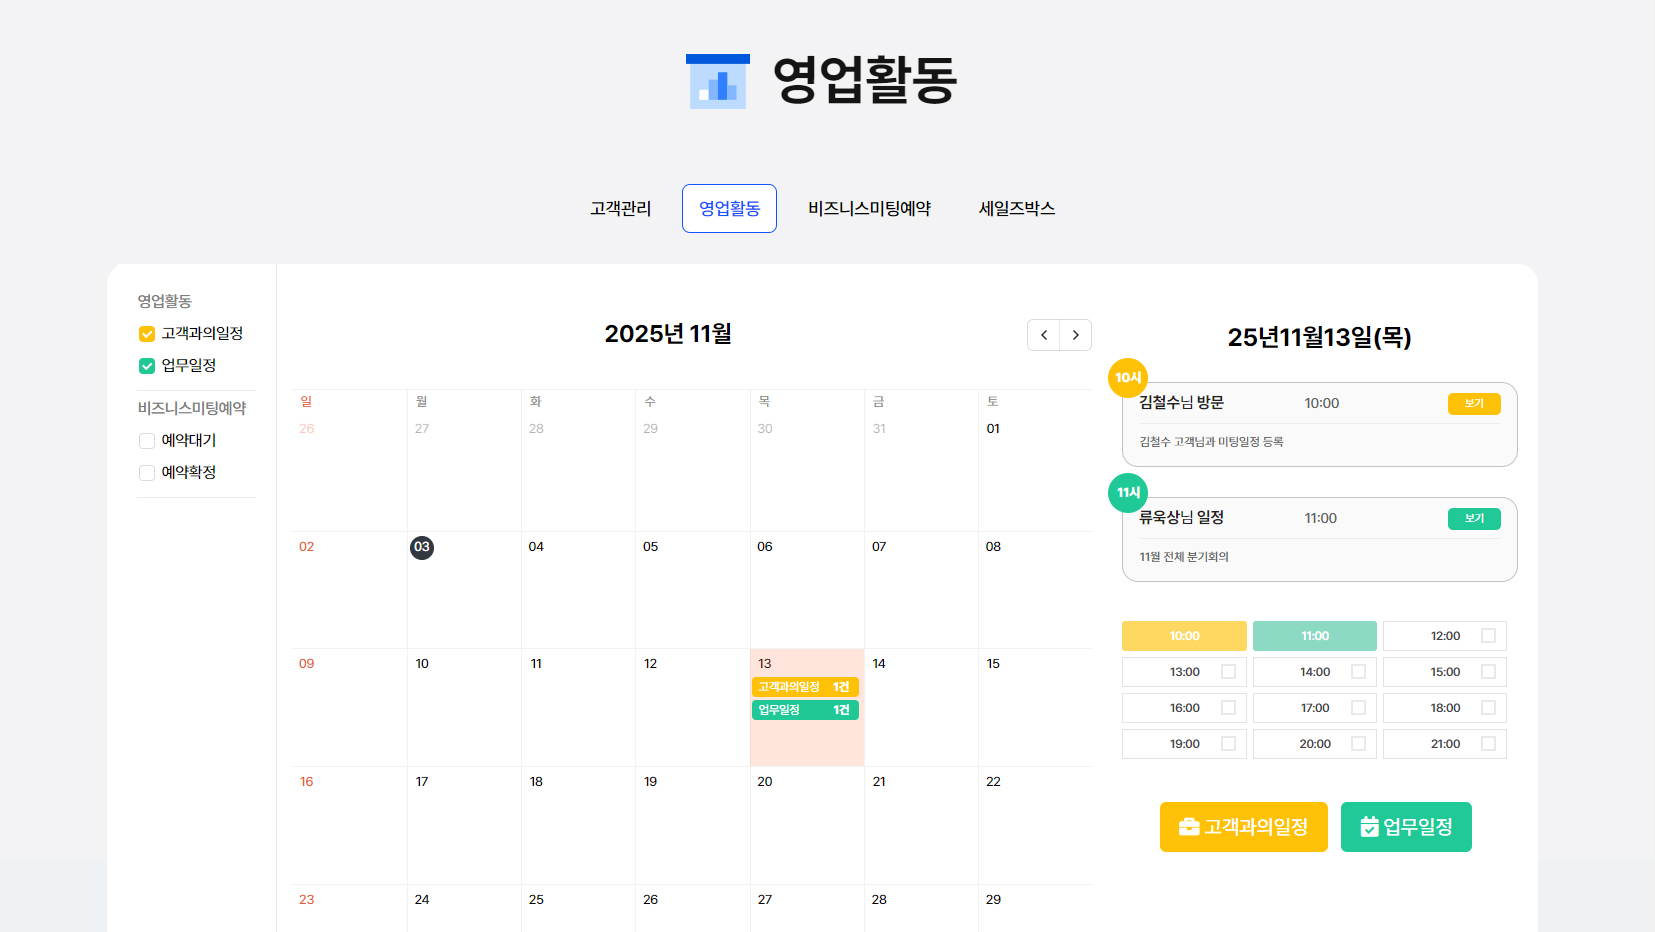
Task: Click the 김철수님 방문 schedule title
Action: coord(1181,403)
